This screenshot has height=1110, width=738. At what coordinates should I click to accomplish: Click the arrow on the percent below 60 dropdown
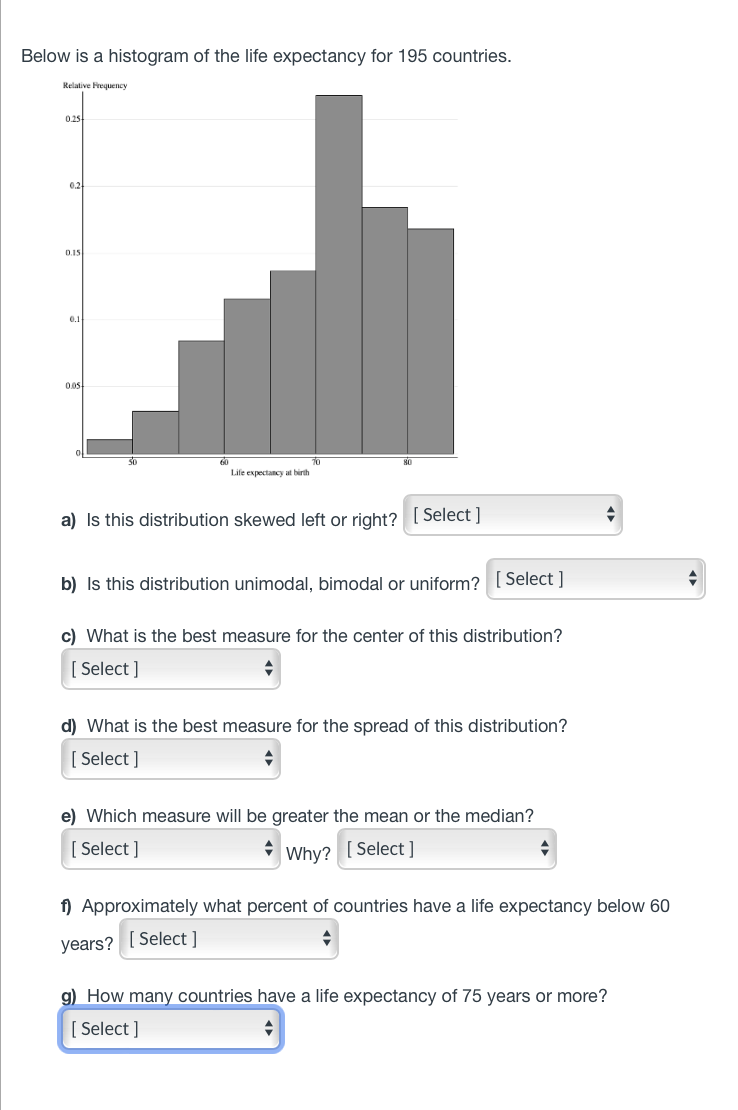(x=327, y=938)
